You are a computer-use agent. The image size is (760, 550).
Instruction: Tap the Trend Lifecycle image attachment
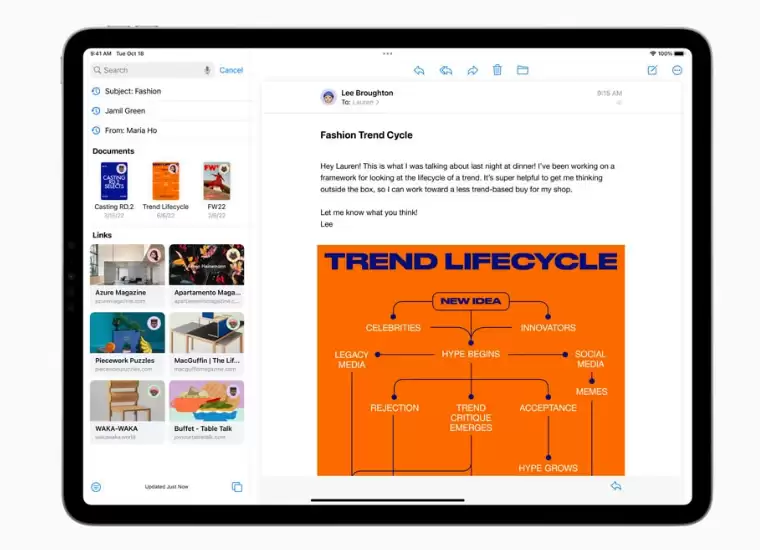coord(471,360)
